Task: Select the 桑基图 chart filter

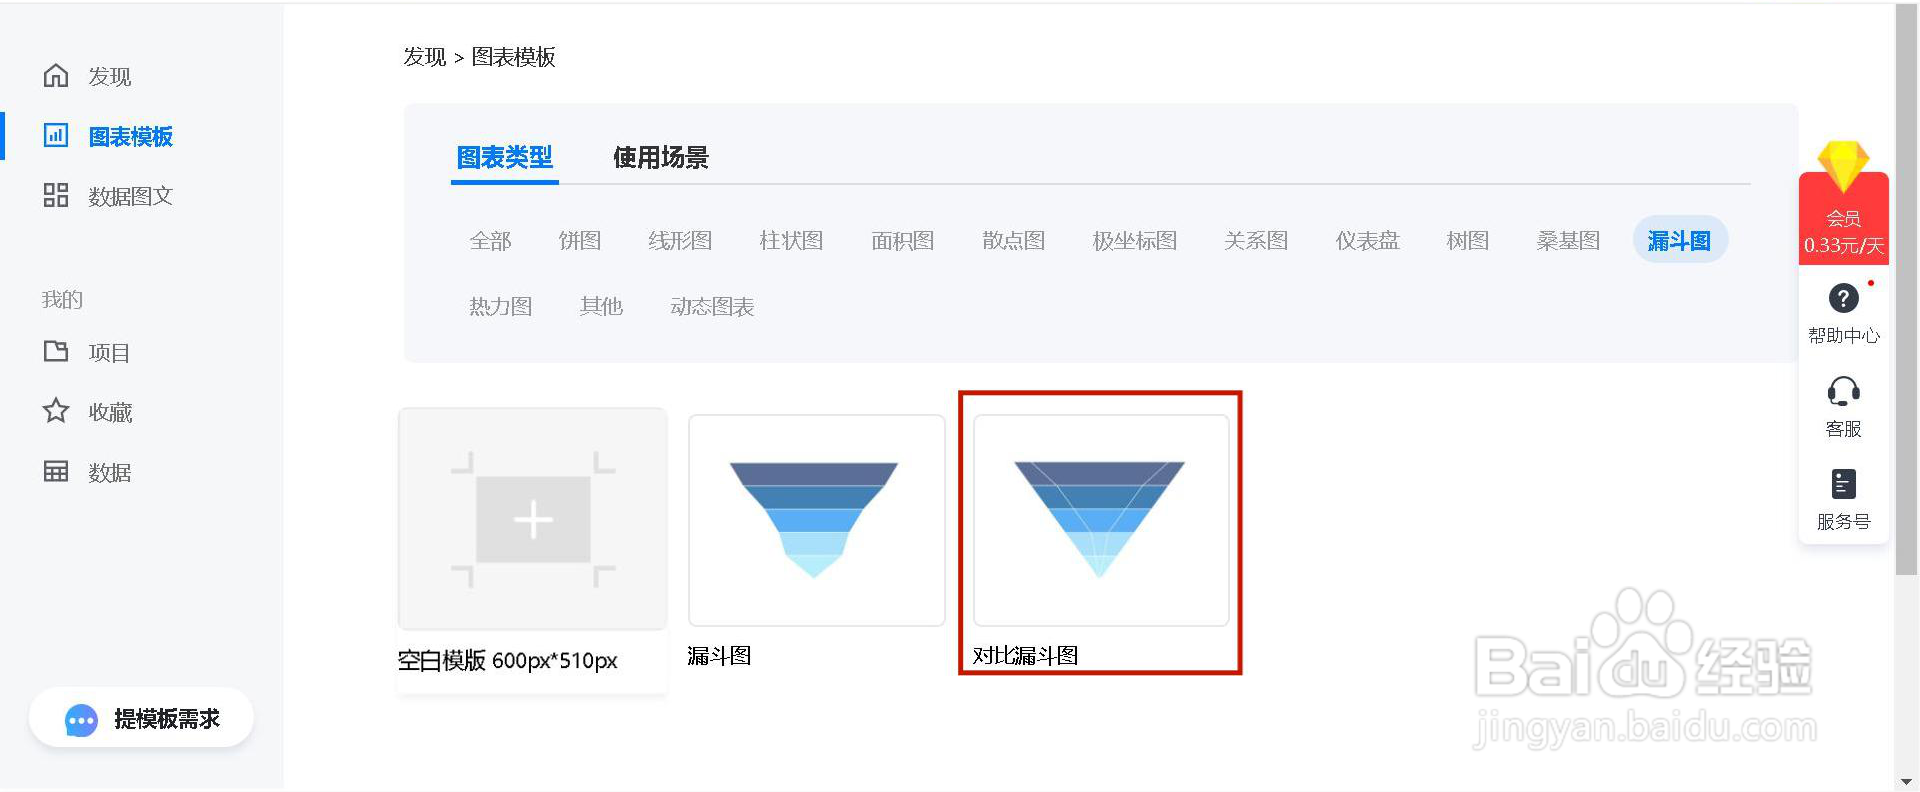Action: [x=1568, y=241]
